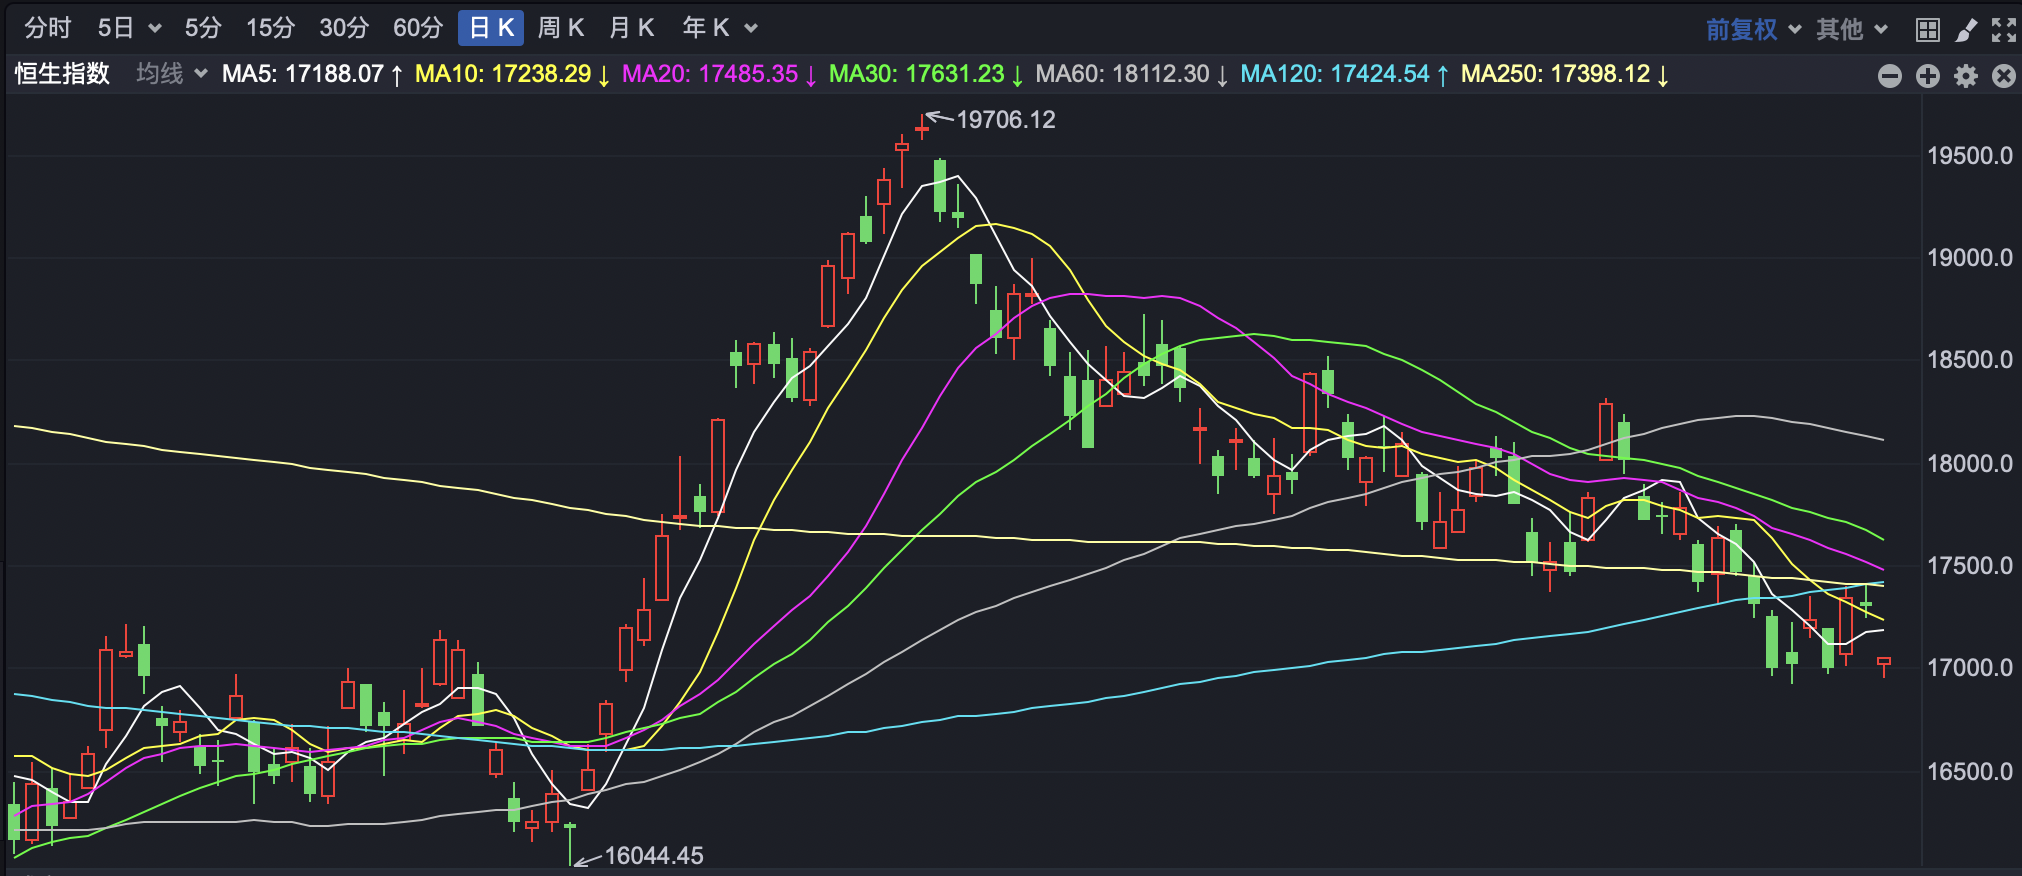2022x876 pixels.
Task: Zoom in chart with plus icon
Action: [1928, 76]
